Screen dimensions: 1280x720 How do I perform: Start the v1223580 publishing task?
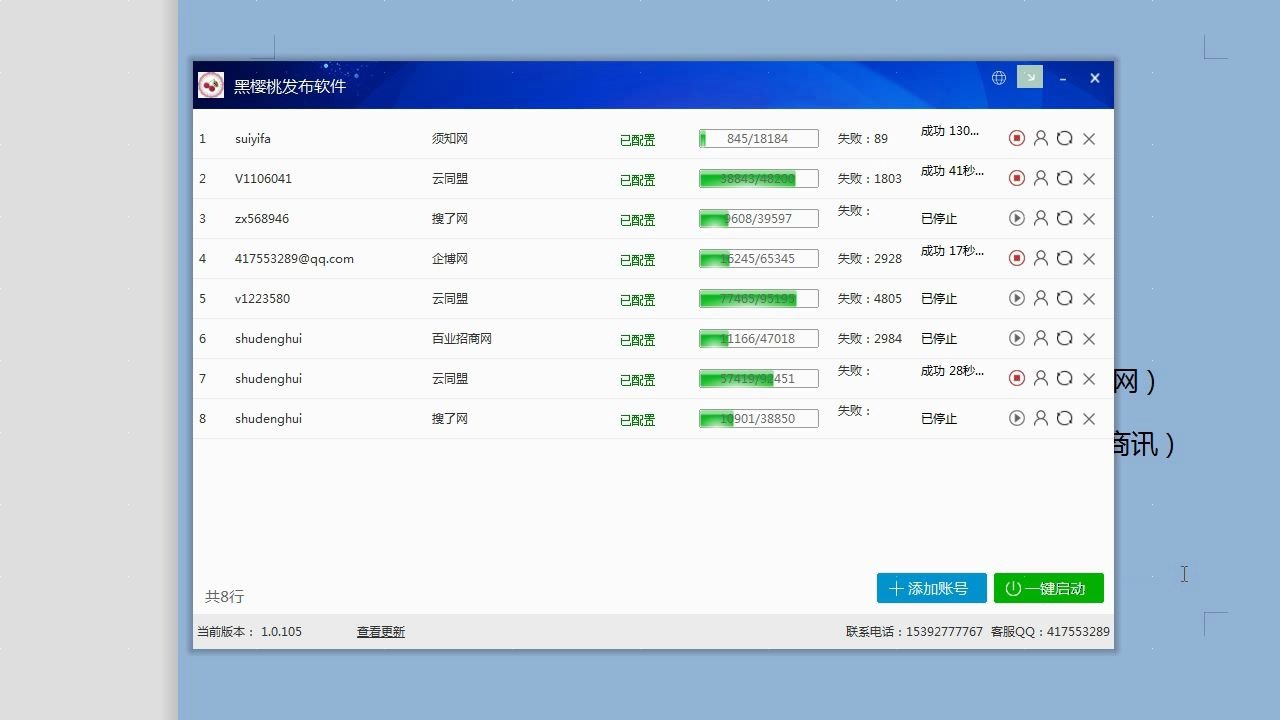tap(1017, 298)
